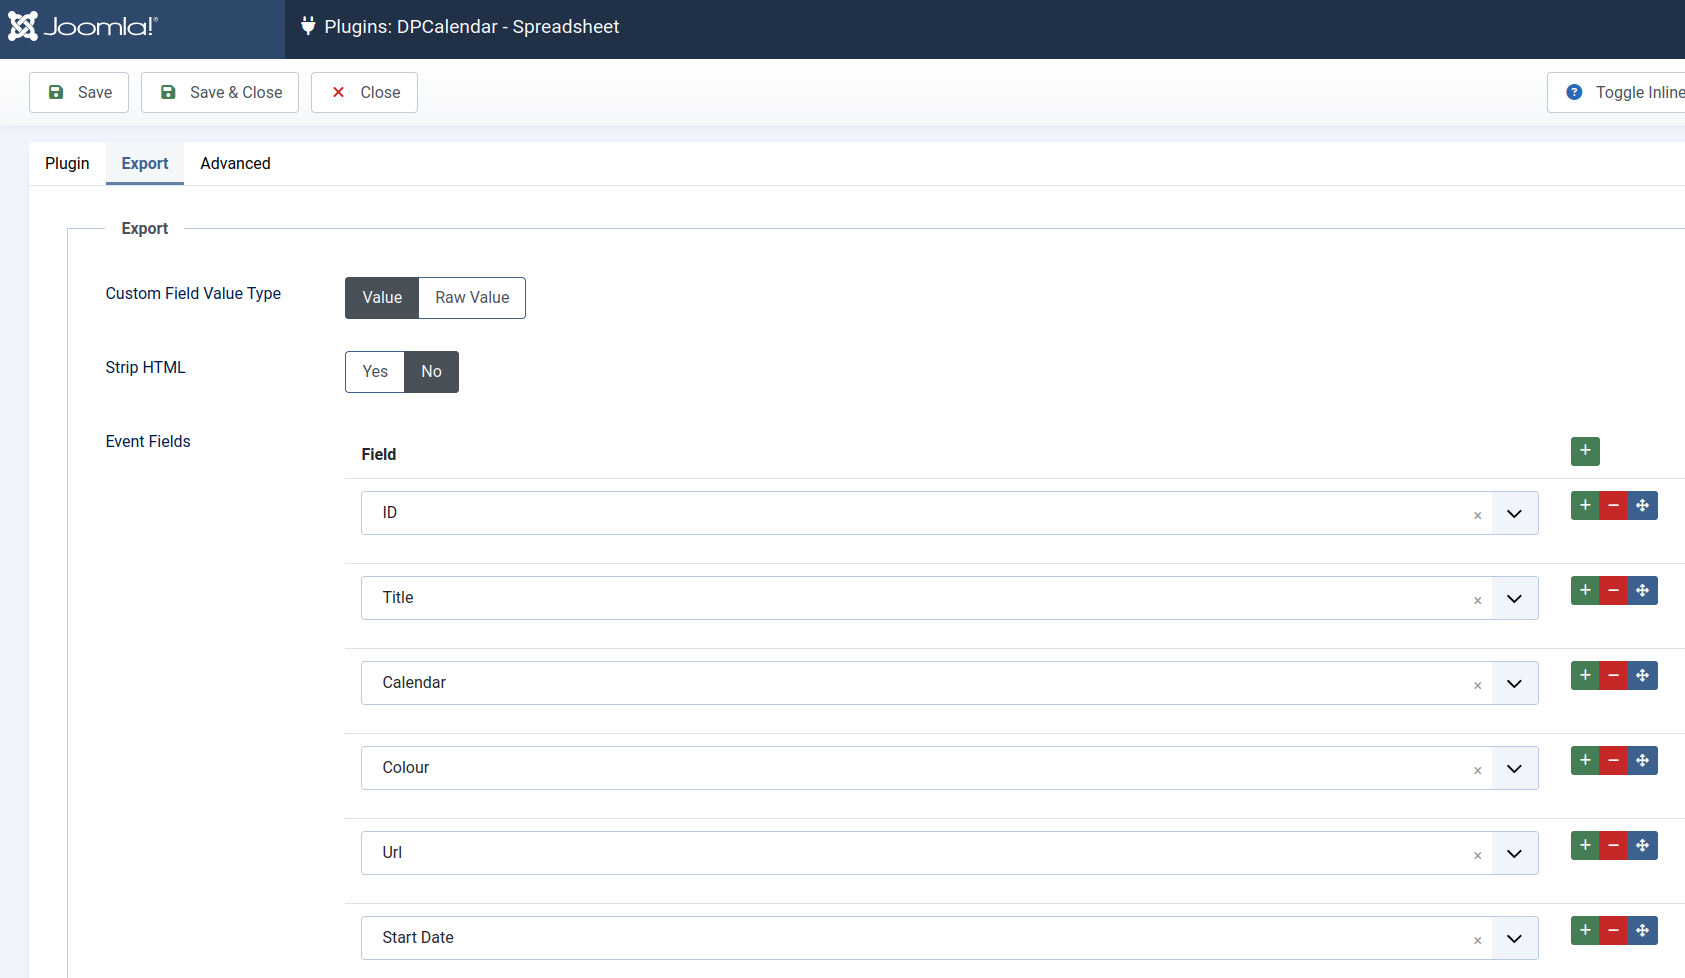Viewport: 1685px width, 978px height.
Task: Set Custom Field Value Type to Raw Value
Action: click(x=472, y=298)
